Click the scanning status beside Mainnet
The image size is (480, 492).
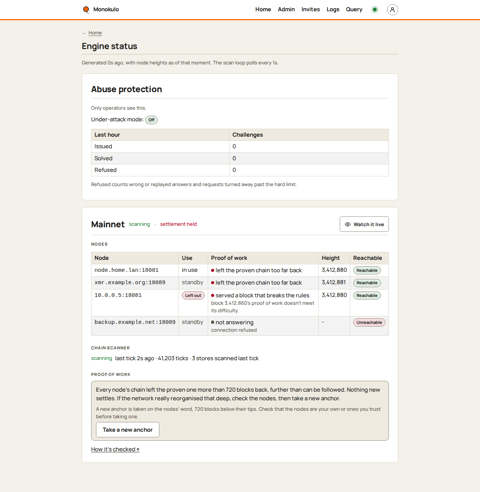(139, 224)
